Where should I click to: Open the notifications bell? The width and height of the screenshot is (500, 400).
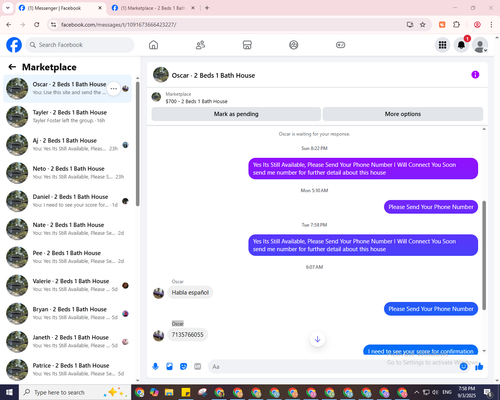(461, 45)
